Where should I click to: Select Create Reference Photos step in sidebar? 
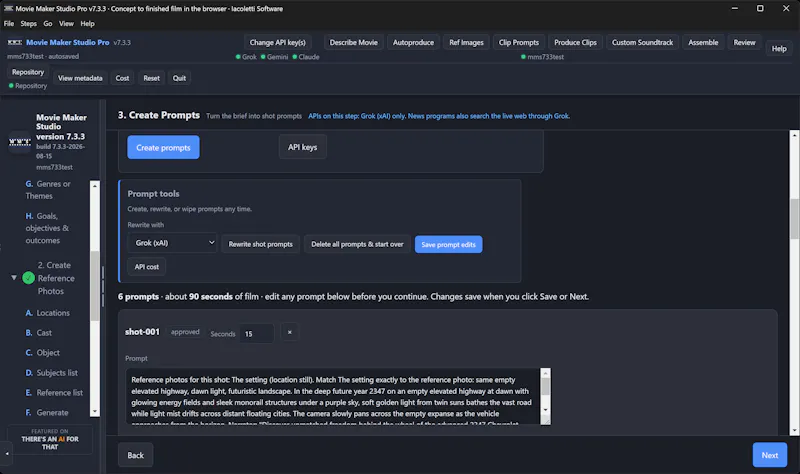coord(56,278)
